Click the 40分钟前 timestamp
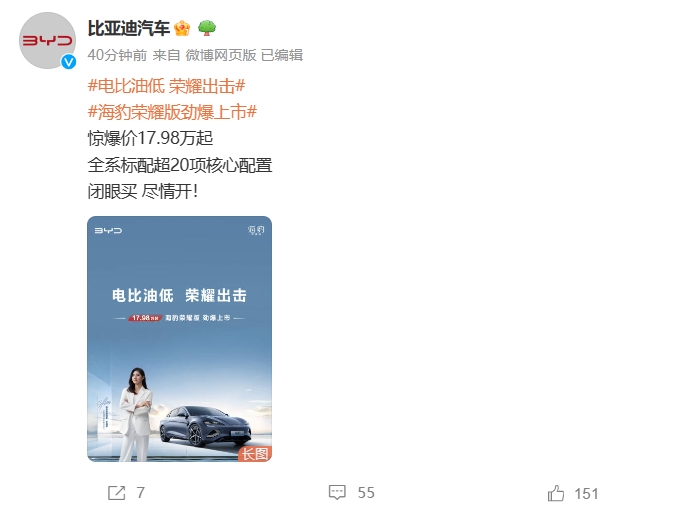This screenshot has height=514, width=695. click(117, 55)
